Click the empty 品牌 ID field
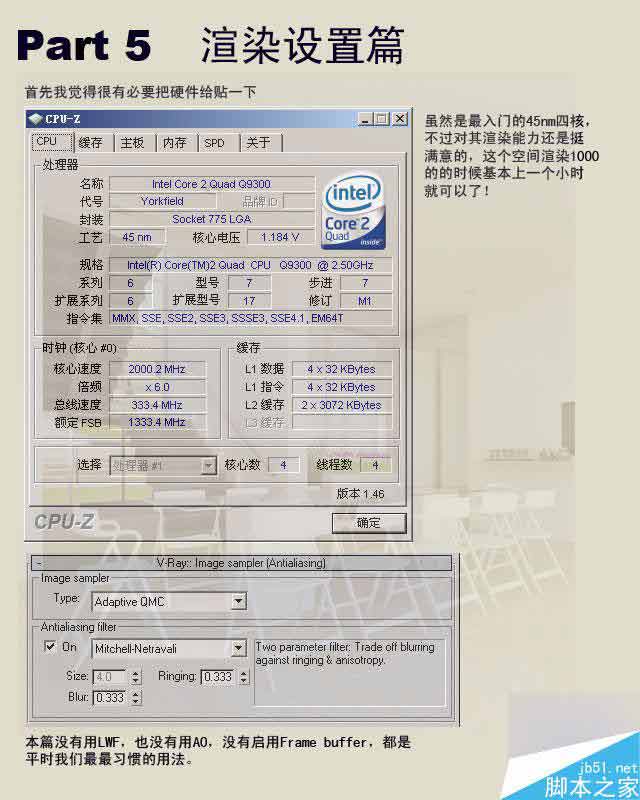 299,202
